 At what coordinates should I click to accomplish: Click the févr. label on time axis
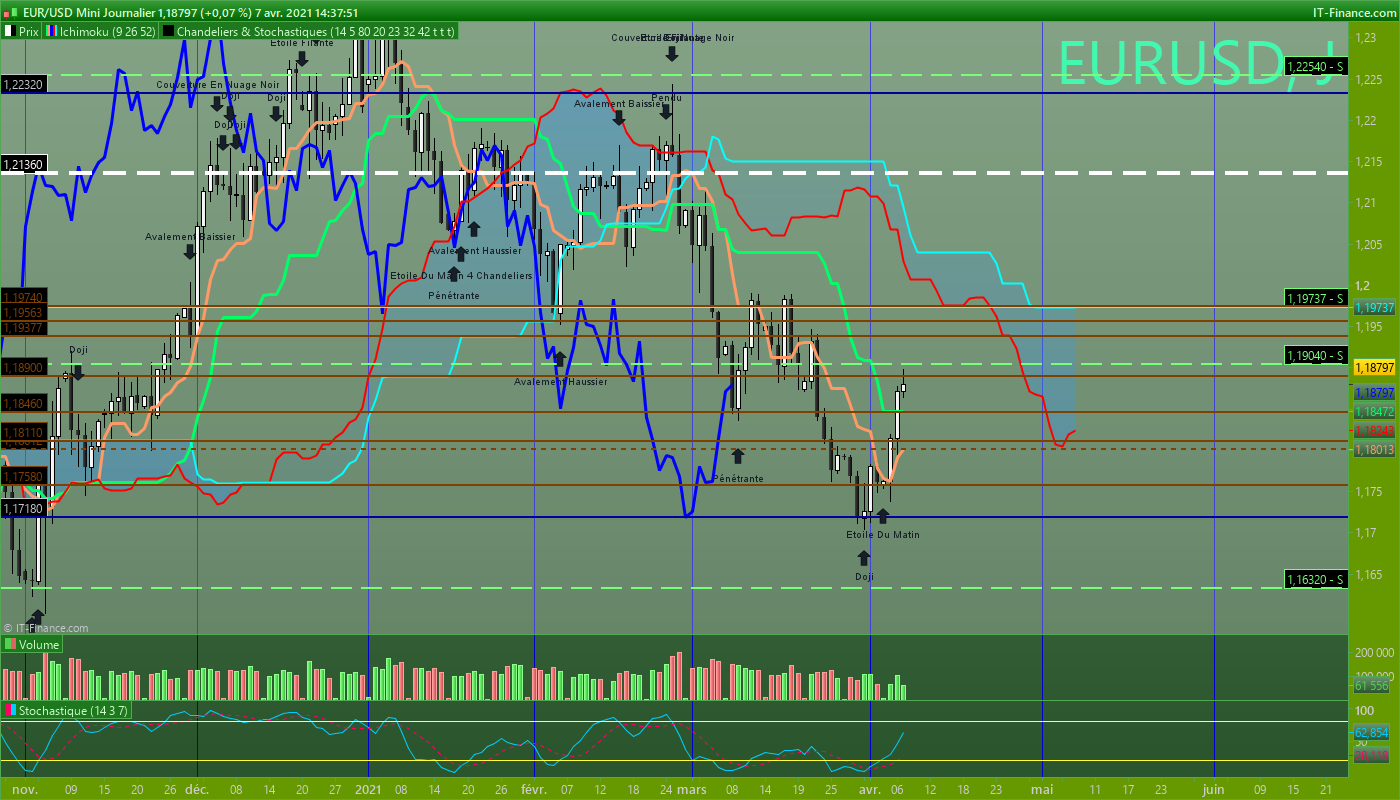[534, 789]
